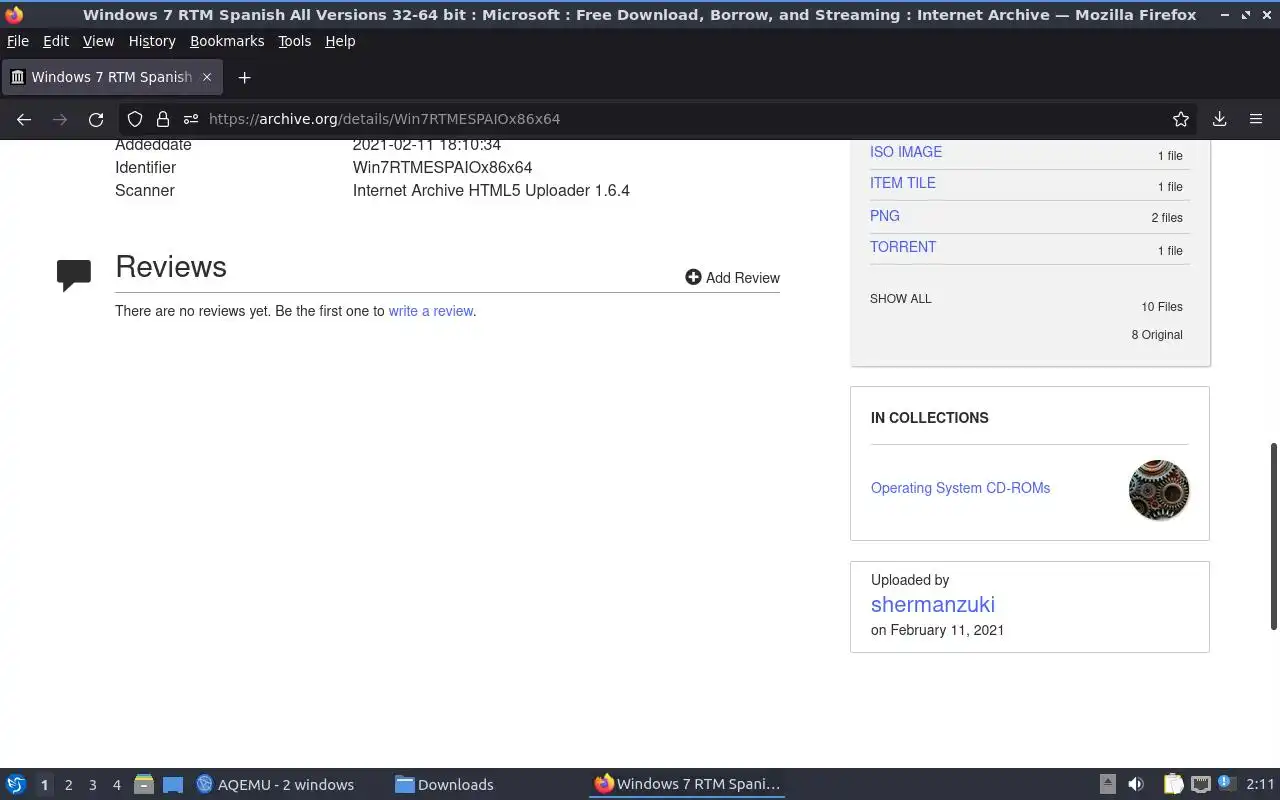The height and width of the screenshot is (800, 1280).
Task: Switch to Downloads folder taskbar window
Action: click(x=445, y=784)
